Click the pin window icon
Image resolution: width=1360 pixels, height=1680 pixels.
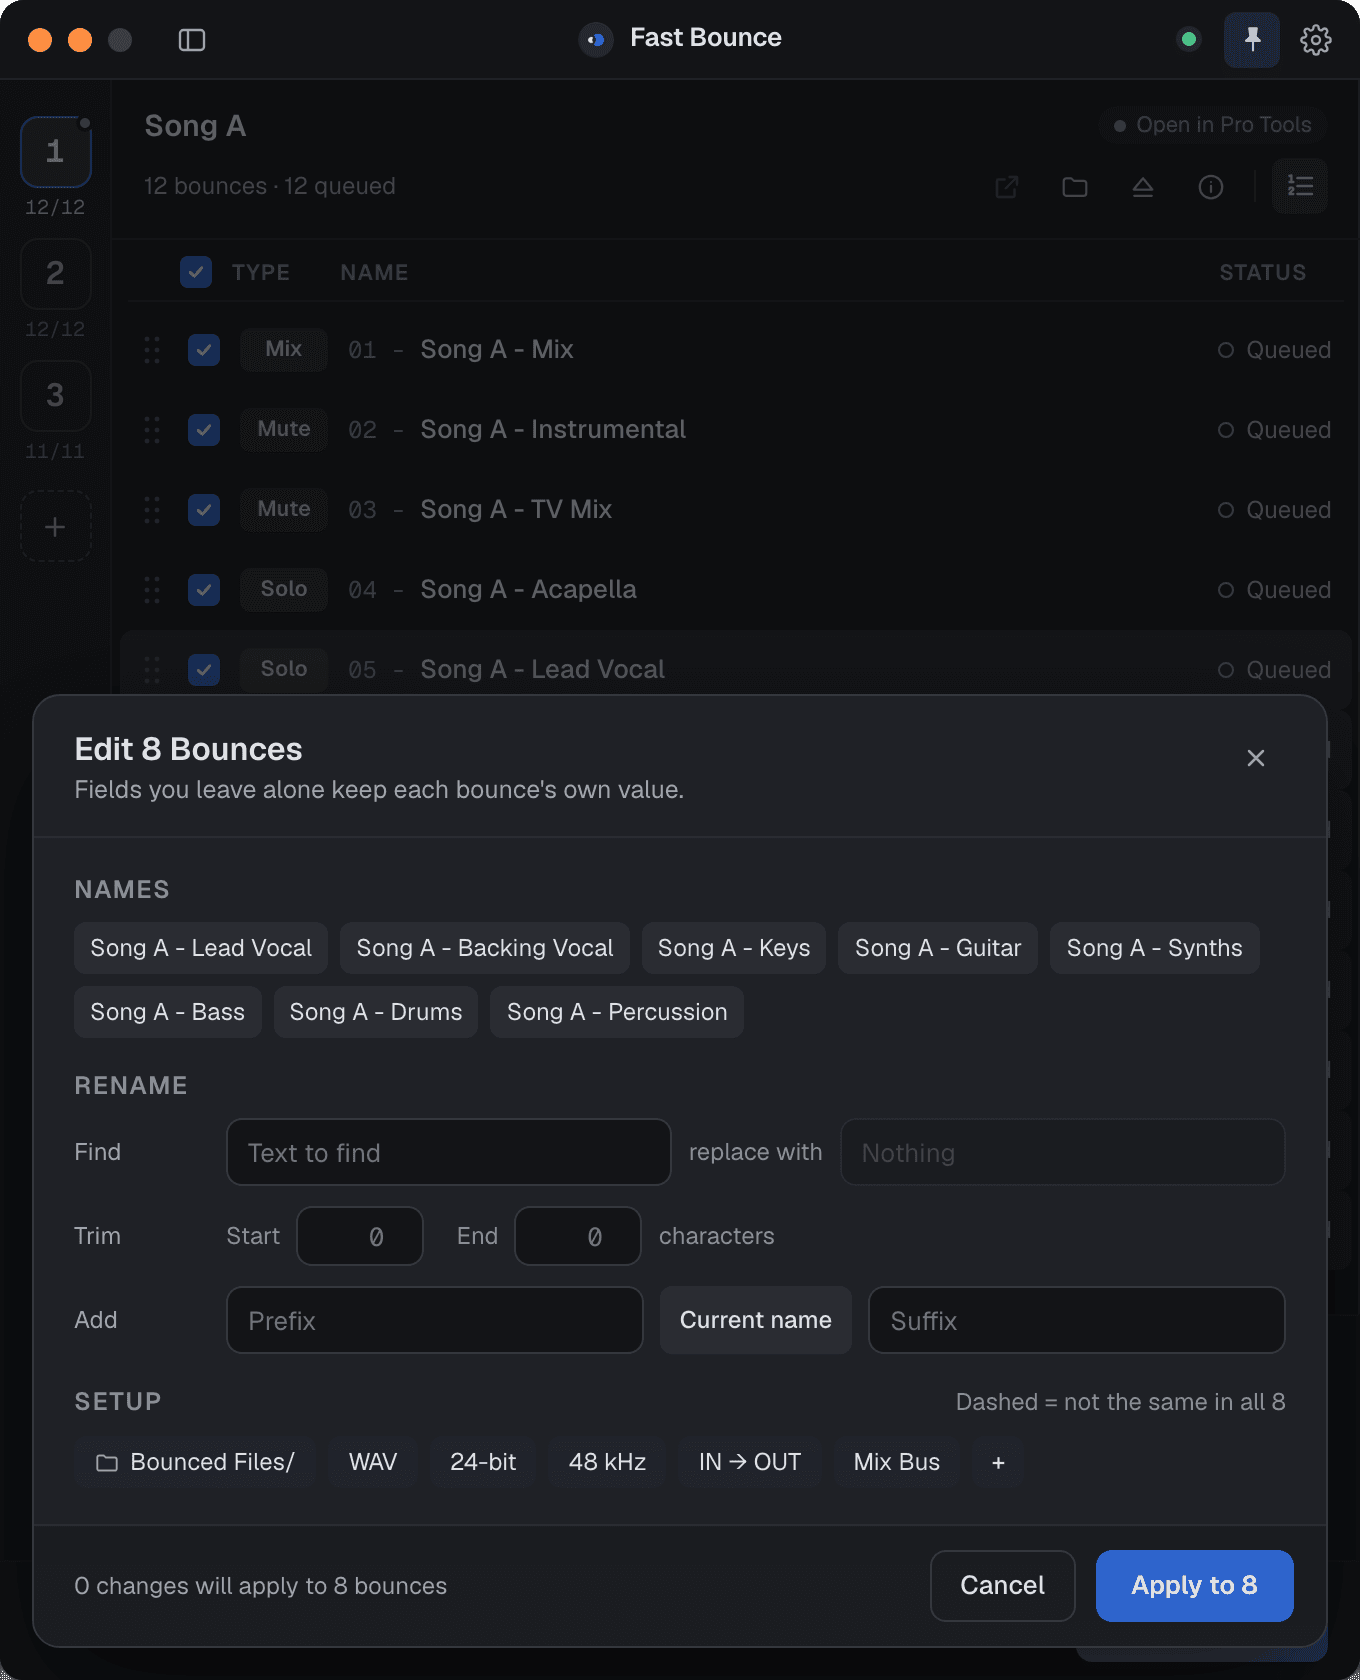coord(1252,40)
